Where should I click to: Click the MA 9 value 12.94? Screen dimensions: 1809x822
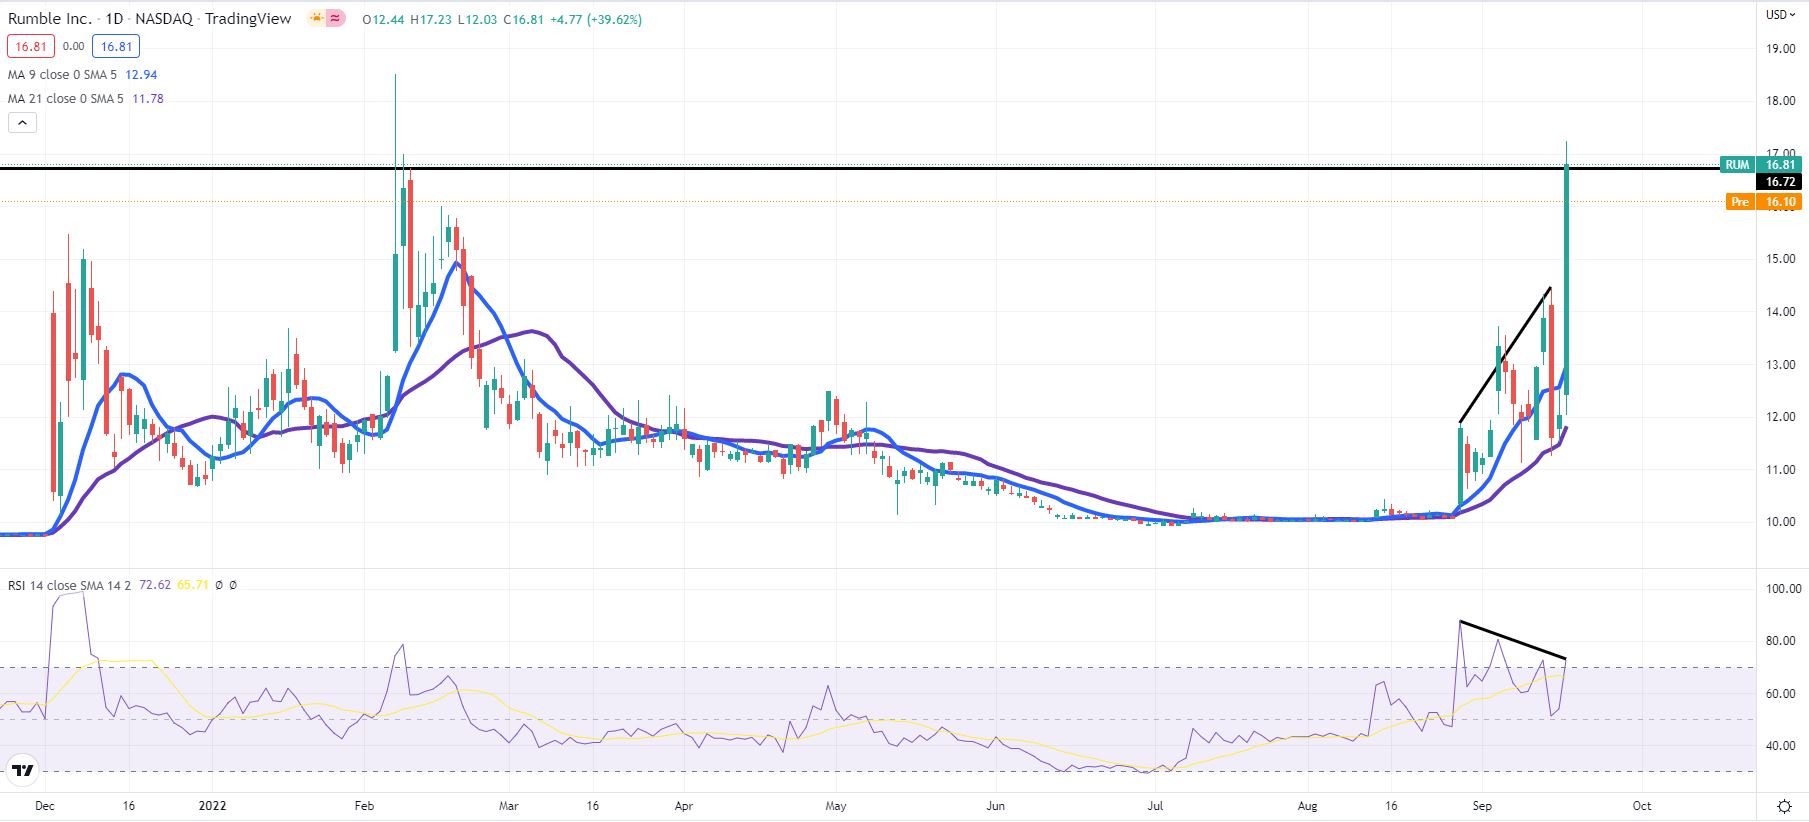(x=141, y=75)
